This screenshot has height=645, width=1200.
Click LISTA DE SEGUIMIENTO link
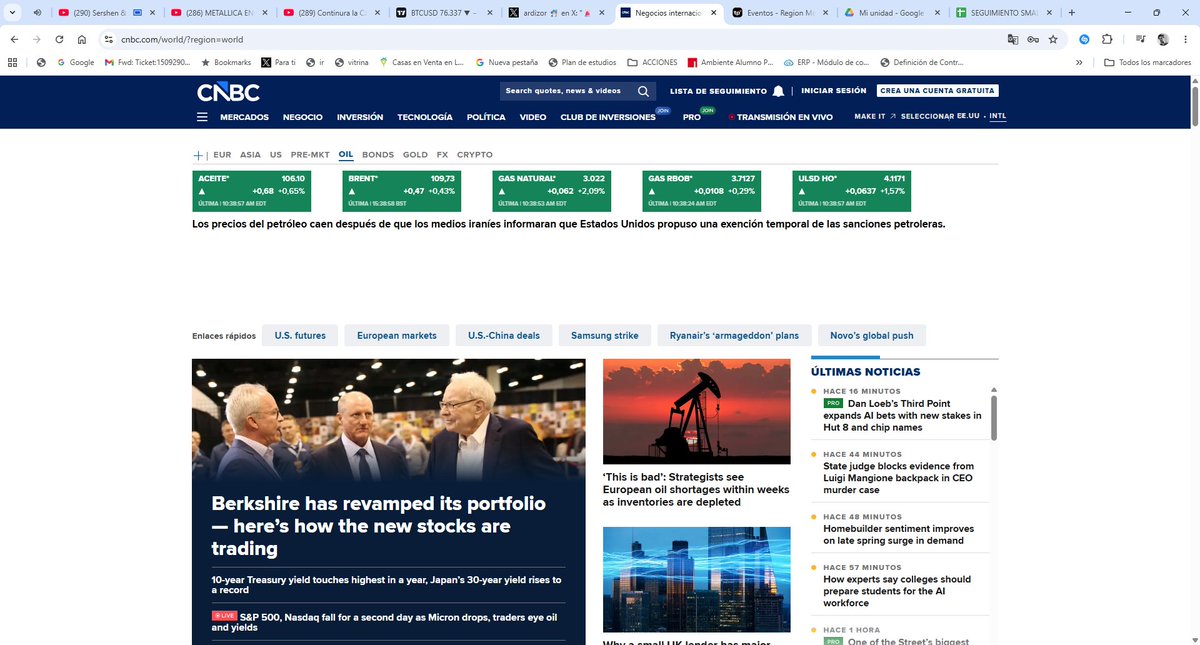[x=717, y=91]
